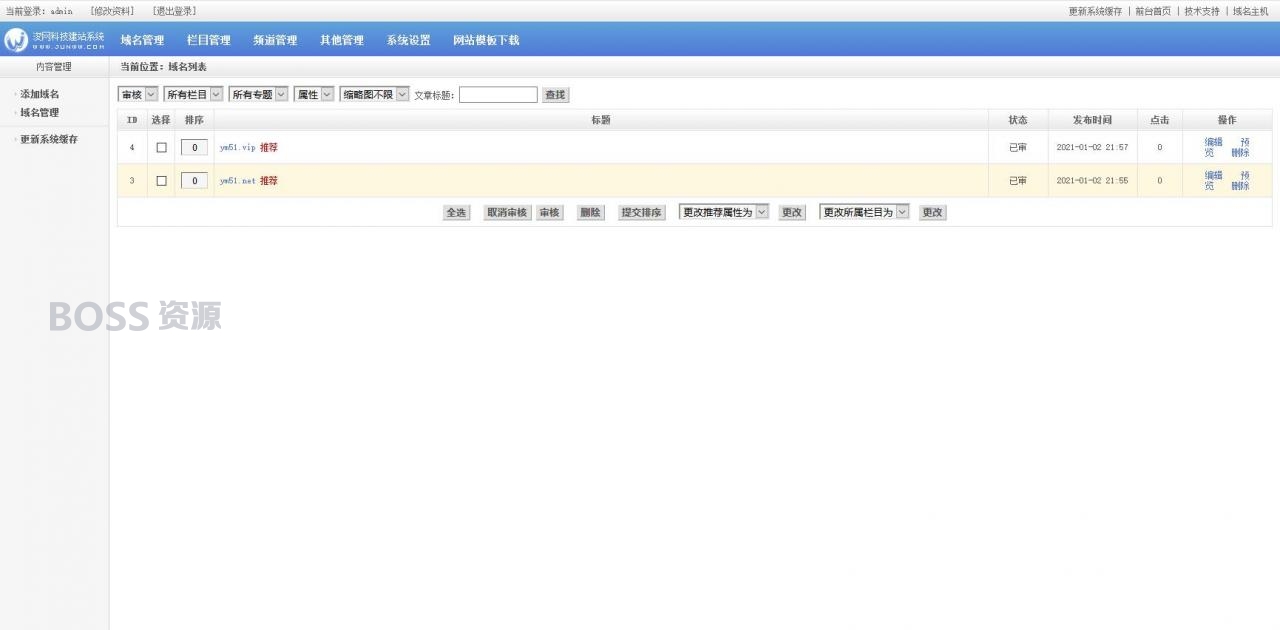Expand the 更改所属栏目为 dropdown
1280x630 pixels.
point(864,212)
